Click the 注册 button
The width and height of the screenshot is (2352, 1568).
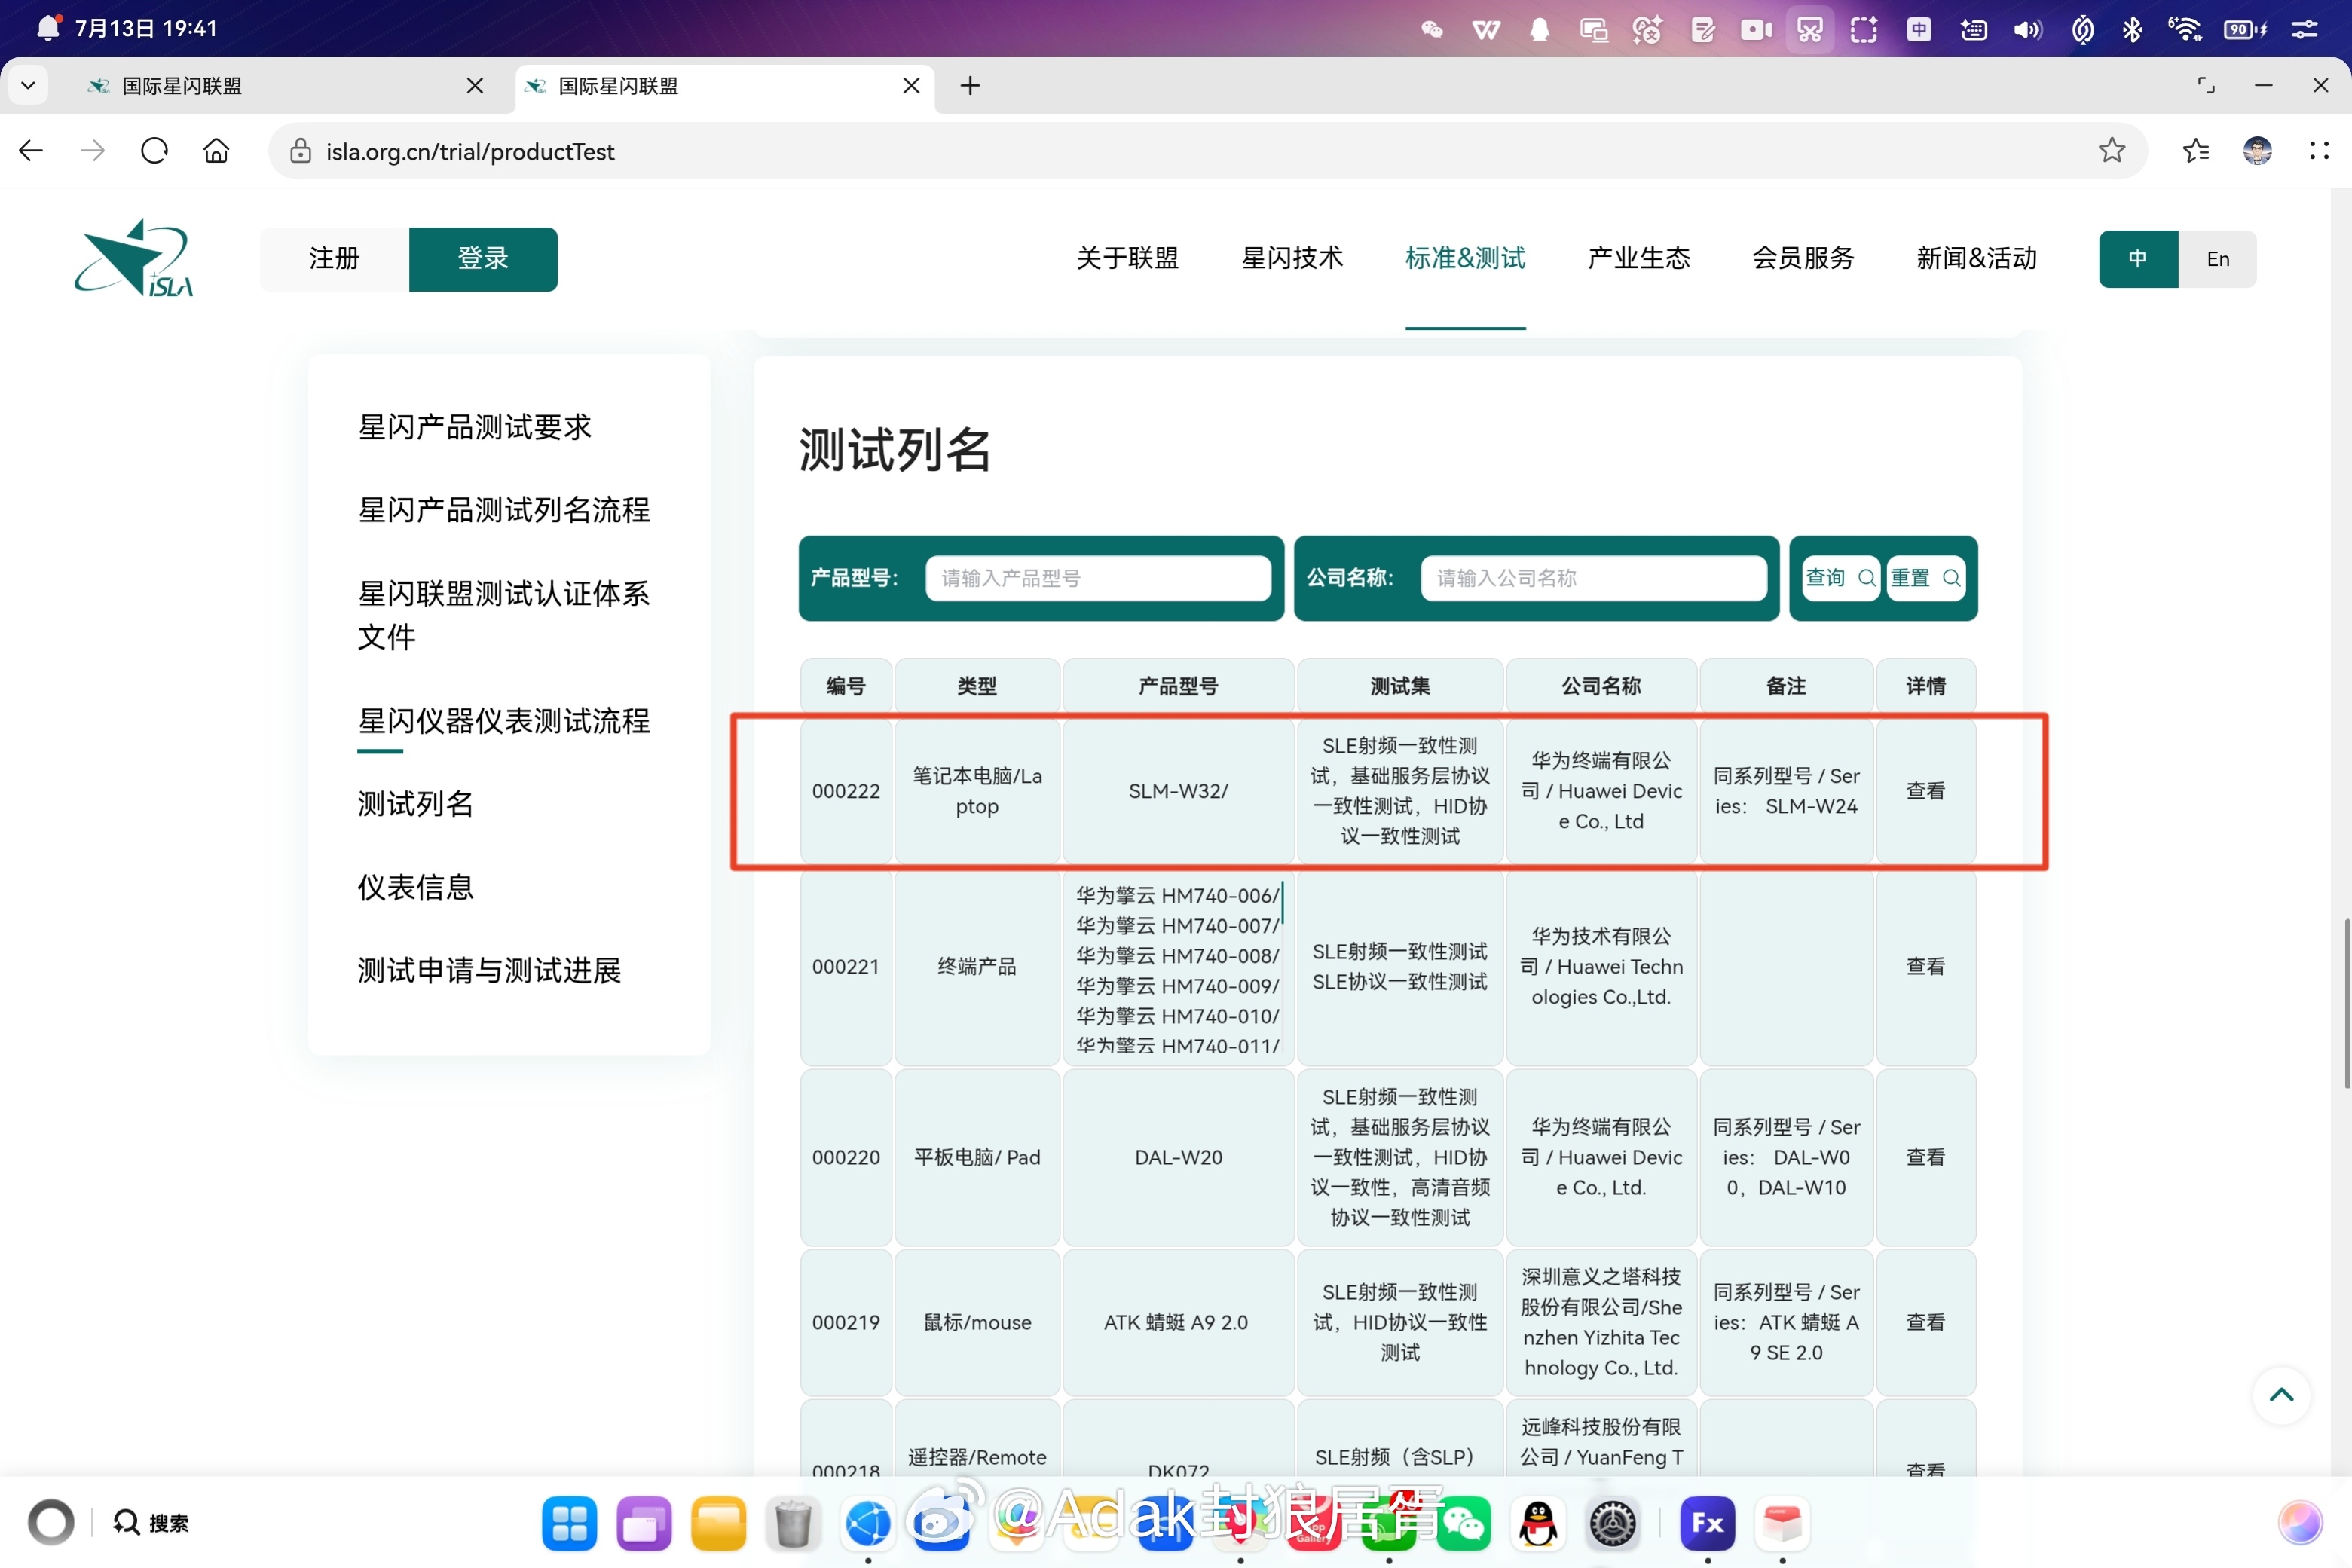pyautogui.click(x=334, y=259)
